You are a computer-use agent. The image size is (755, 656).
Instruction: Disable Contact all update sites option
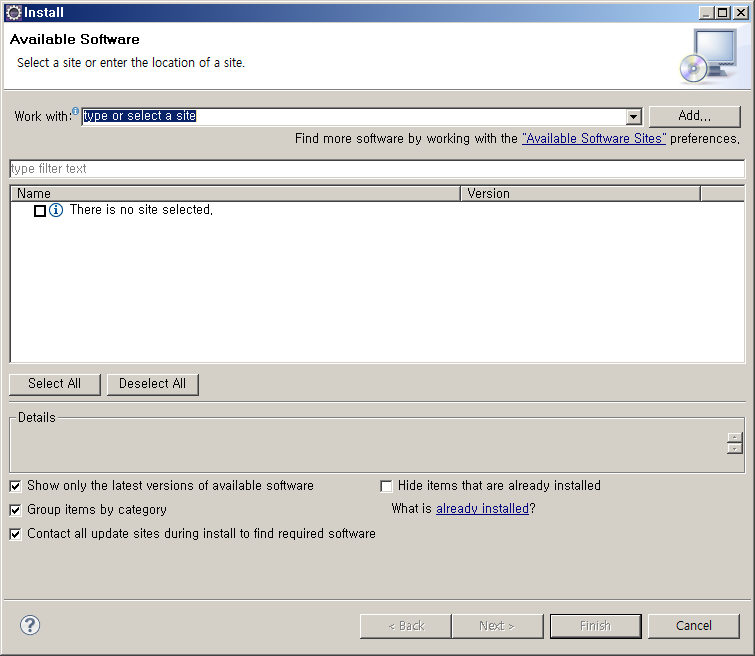click(x=15, y=534)
